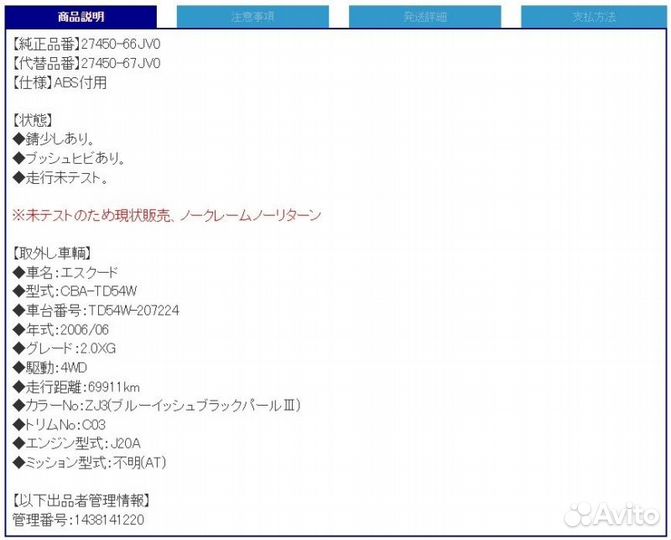Click the Avito watermark logo
This screenshot has width=671, height=540.
pos(612,514)
